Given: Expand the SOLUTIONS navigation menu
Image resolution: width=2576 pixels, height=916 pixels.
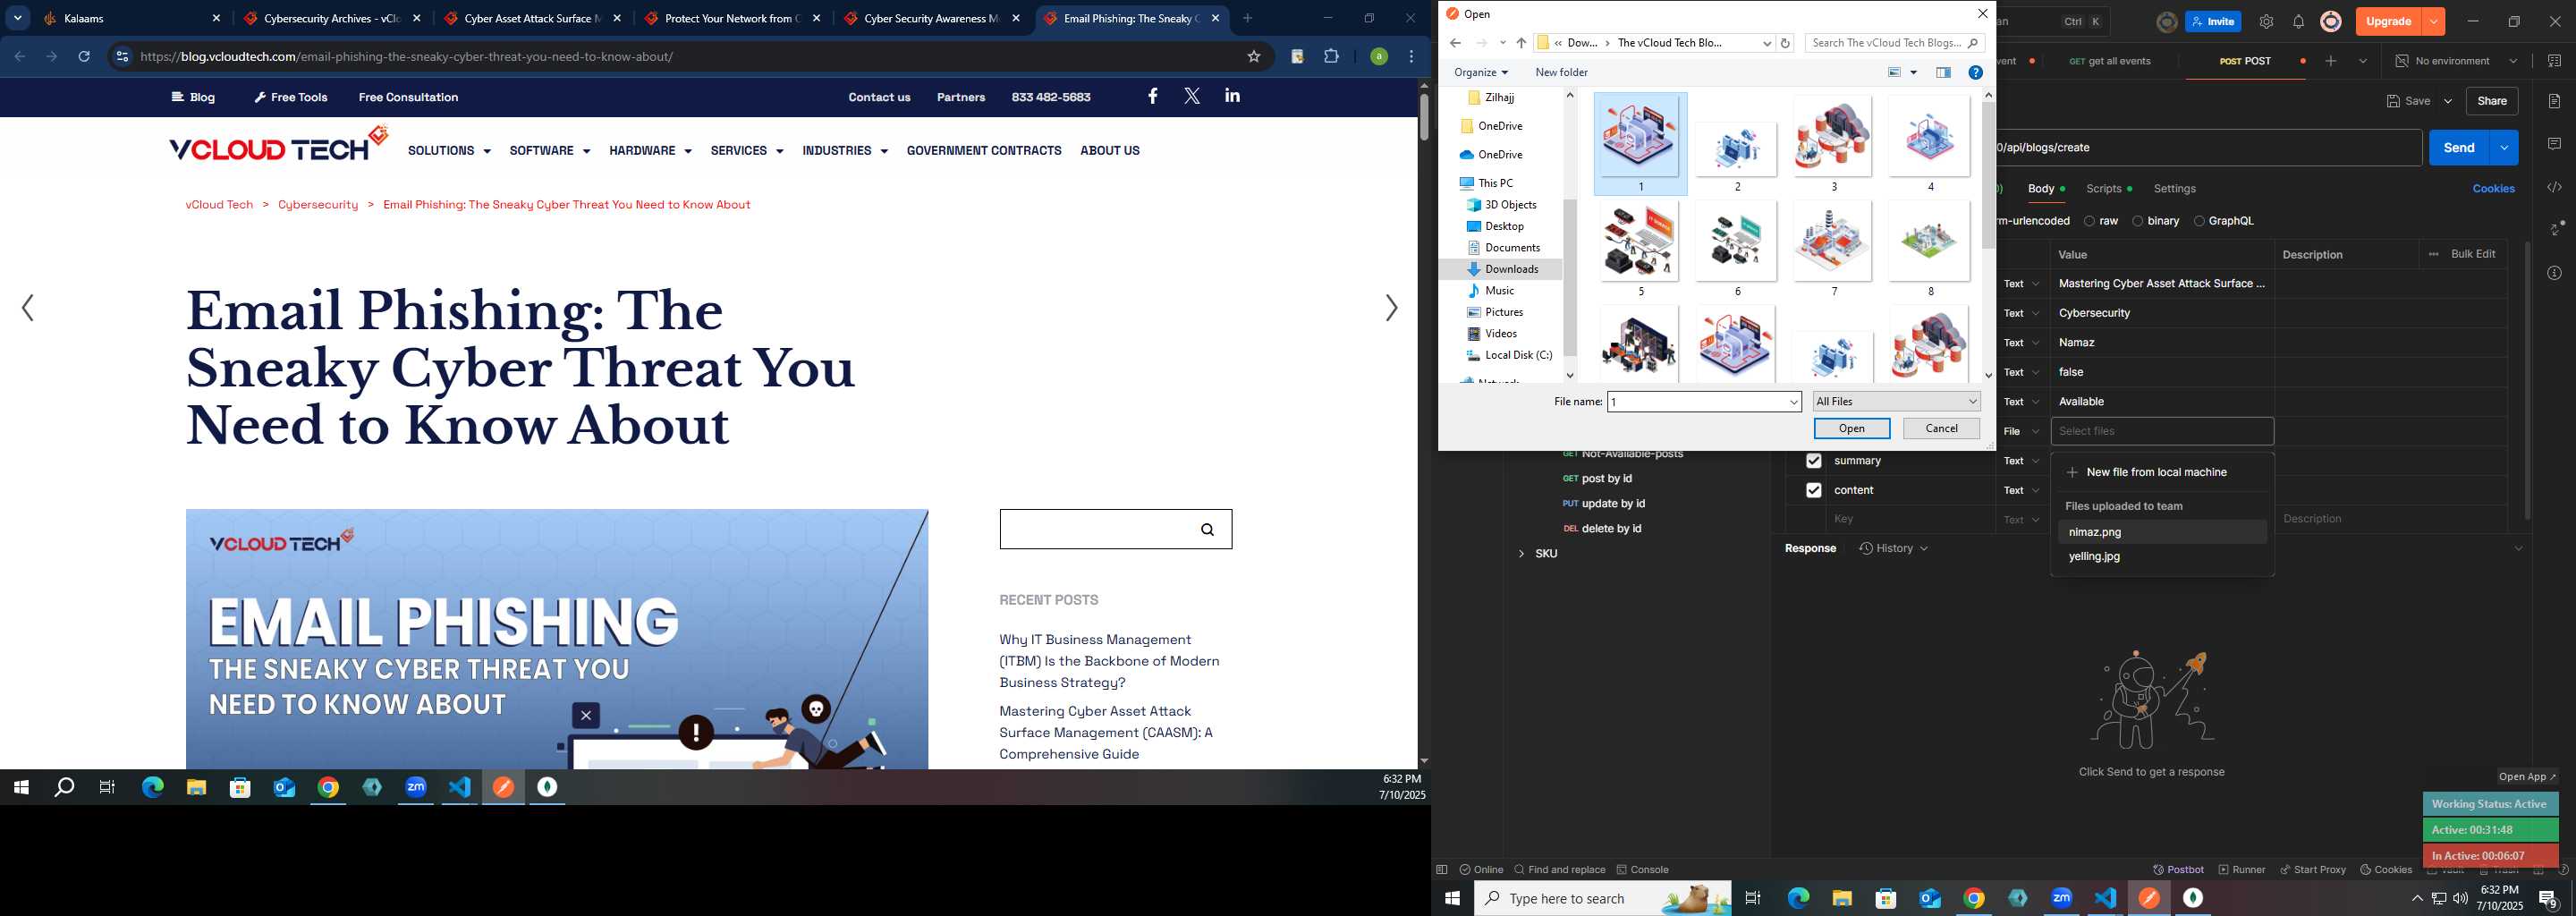Looking at the screenshot, I should [x=449, y=151].
